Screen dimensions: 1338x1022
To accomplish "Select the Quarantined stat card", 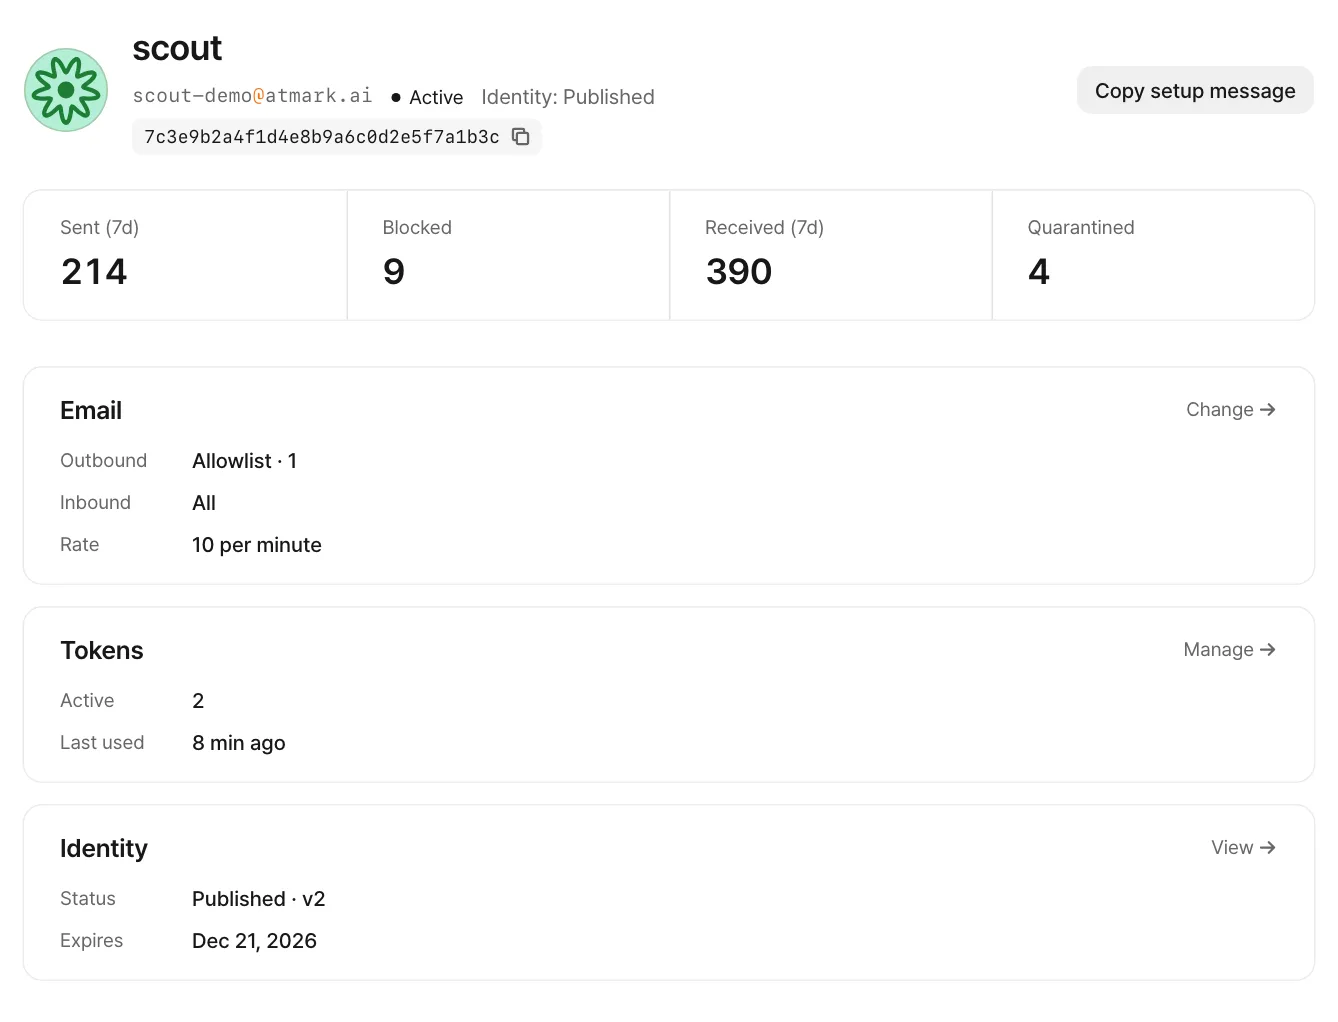I will pos(1153,255).
